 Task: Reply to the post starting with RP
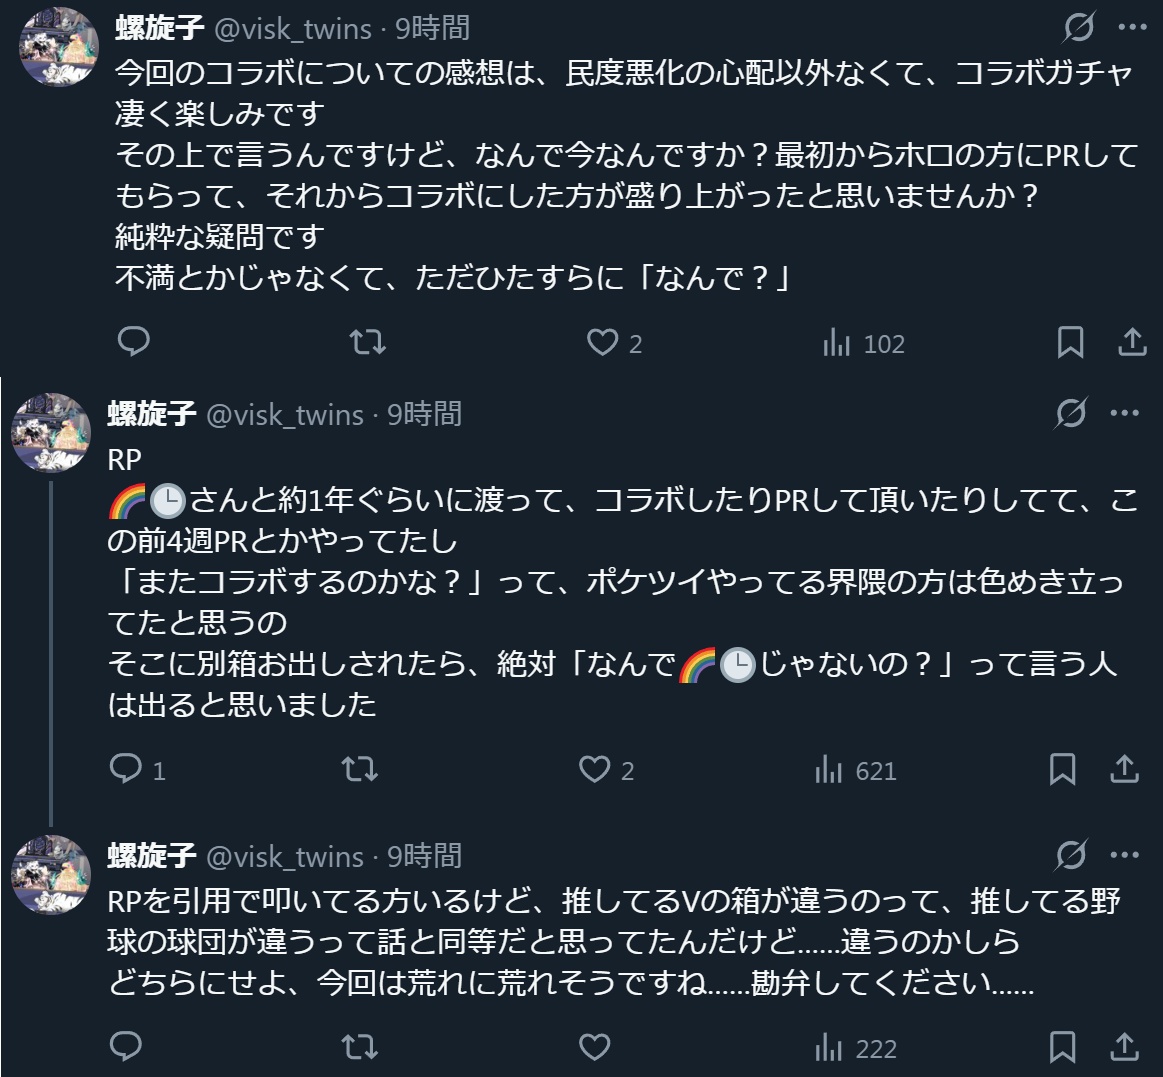126,769
